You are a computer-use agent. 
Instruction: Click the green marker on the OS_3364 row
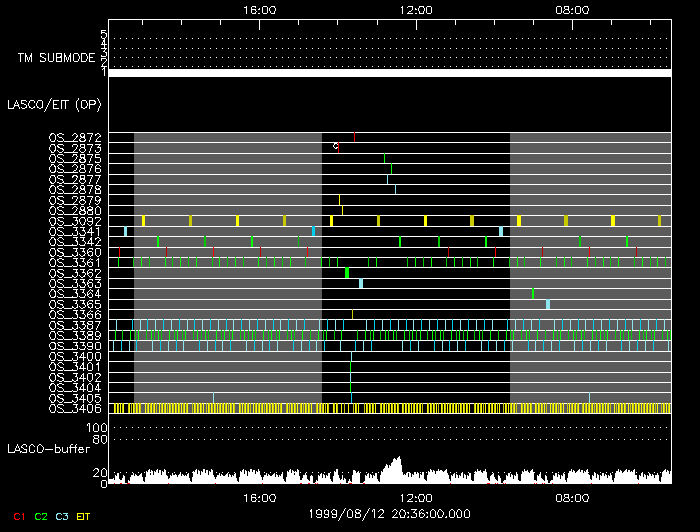pos(533,294)
